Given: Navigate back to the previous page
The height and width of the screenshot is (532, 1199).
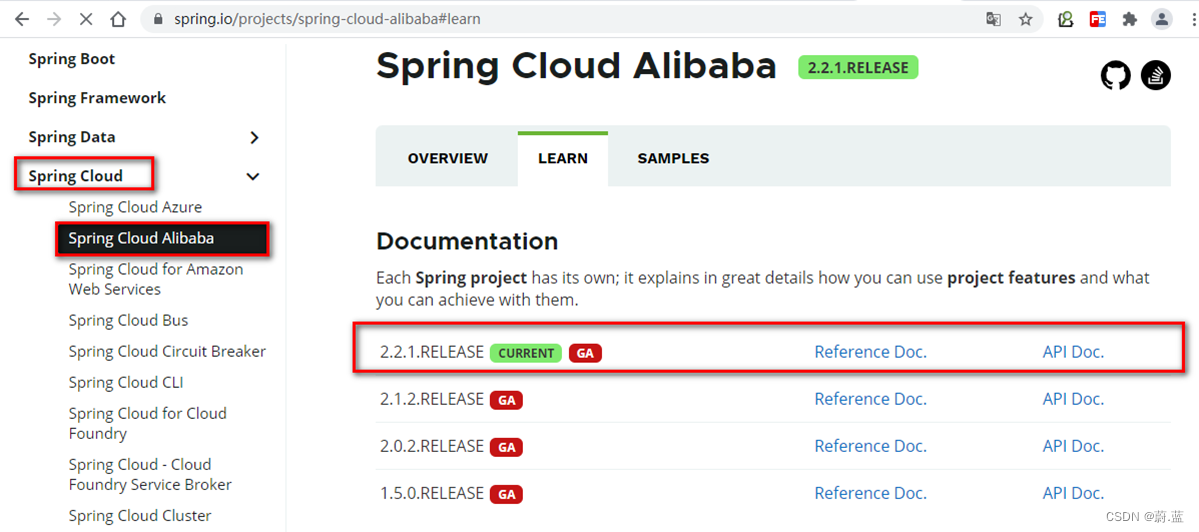Looking at the screenshot, I should pyautogui.click(x=21, y=19).
